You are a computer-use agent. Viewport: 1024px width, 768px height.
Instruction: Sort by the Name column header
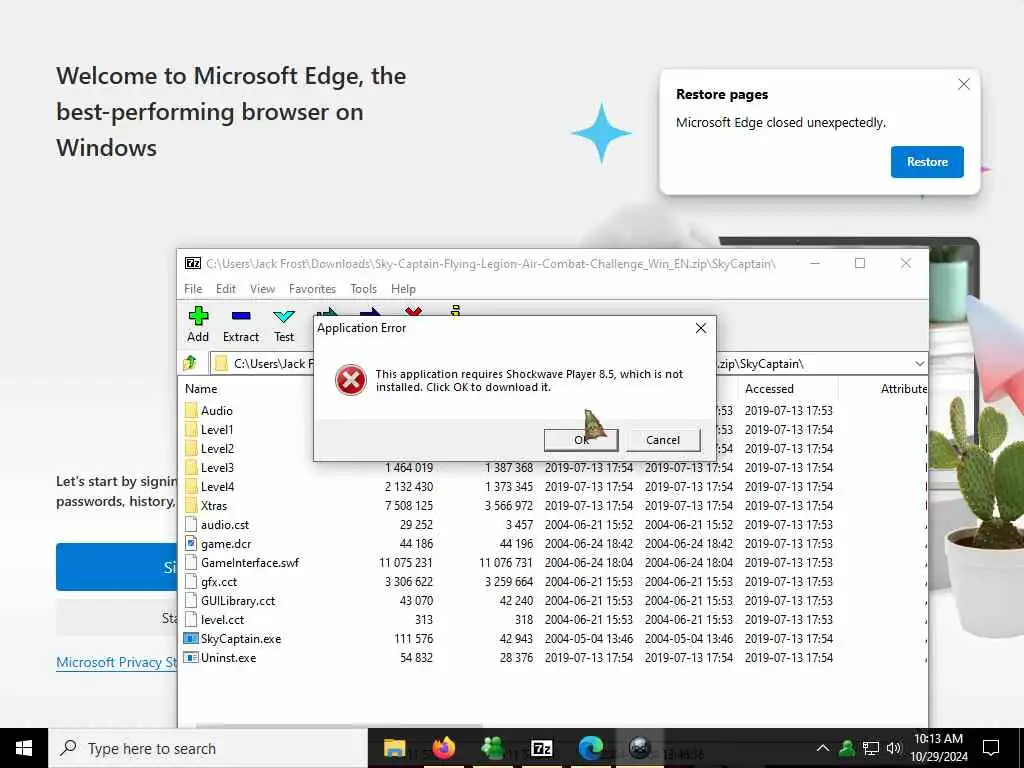[x=200, y=389]
